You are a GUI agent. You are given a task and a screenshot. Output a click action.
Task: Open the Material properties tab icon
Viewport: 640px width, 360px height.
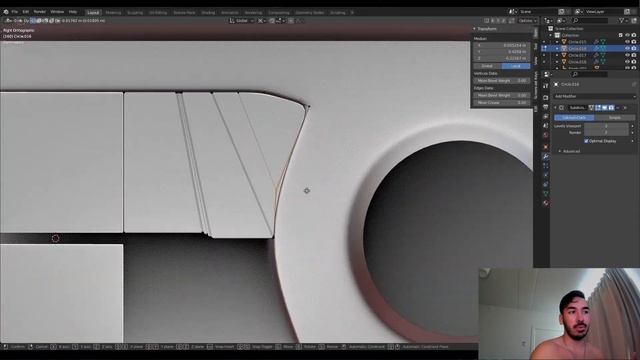(546, 203)
